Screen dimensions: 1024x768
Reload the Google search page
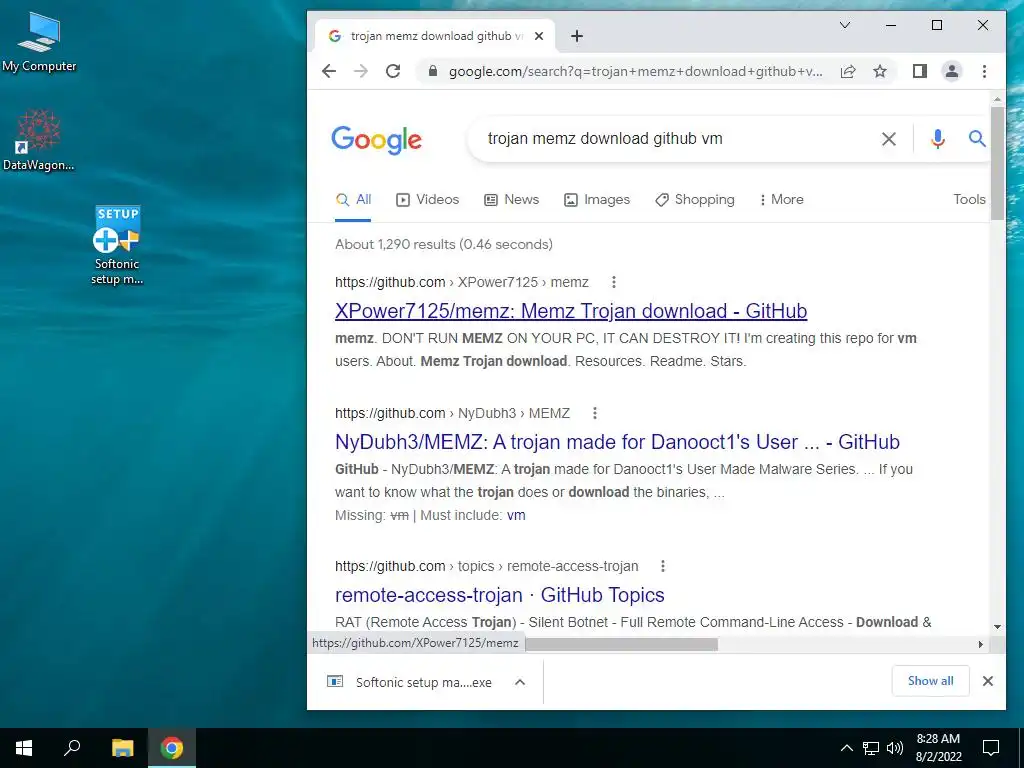[392, 71]
